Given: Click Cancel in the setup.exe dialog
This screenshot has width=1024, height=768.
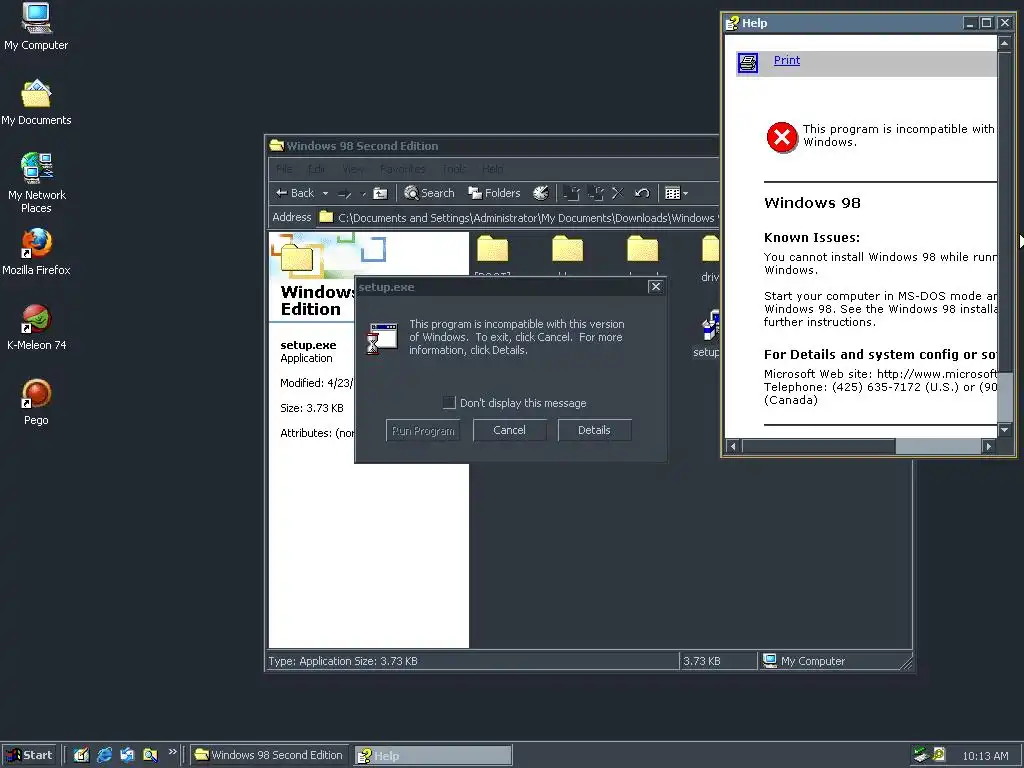Looking at the screenshot, I should [x=509, y=430].
